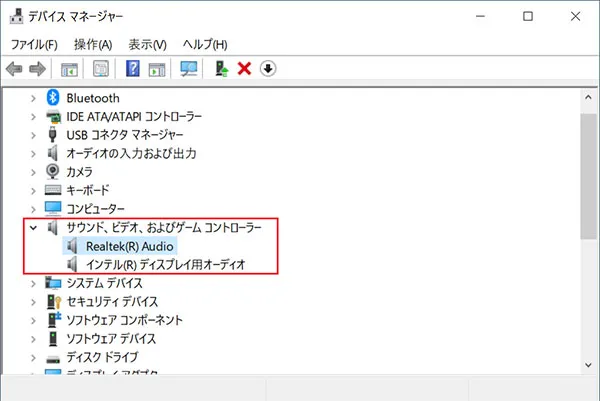Select the Realtek(R) Audio device text
Image resolution: width=600 pixels, height=401 pixels.
130,246
